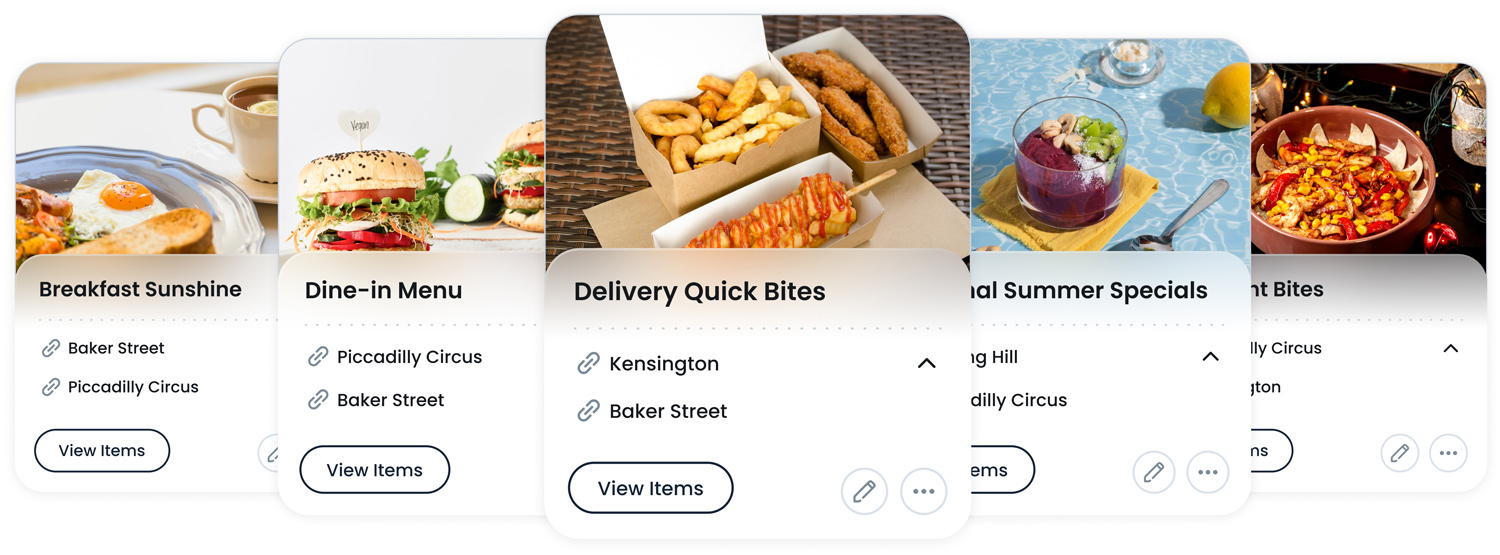Image resolution: width=1500 pixels, height=555 pixels.
Task: Open Baker Street location in Delivery Quick Bites
Action: tap(668, 411)
